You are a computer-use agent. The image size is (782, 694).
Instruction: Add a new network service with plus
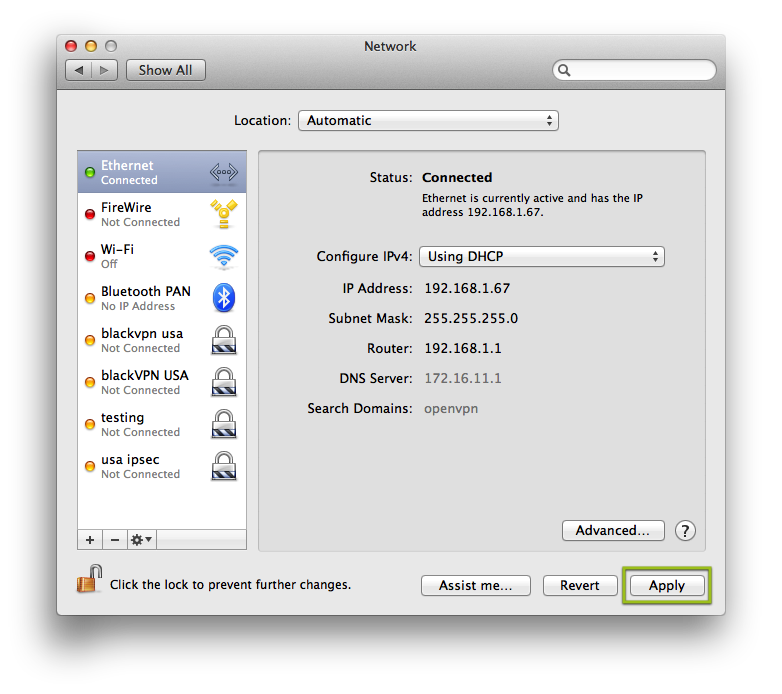point(90,540)
